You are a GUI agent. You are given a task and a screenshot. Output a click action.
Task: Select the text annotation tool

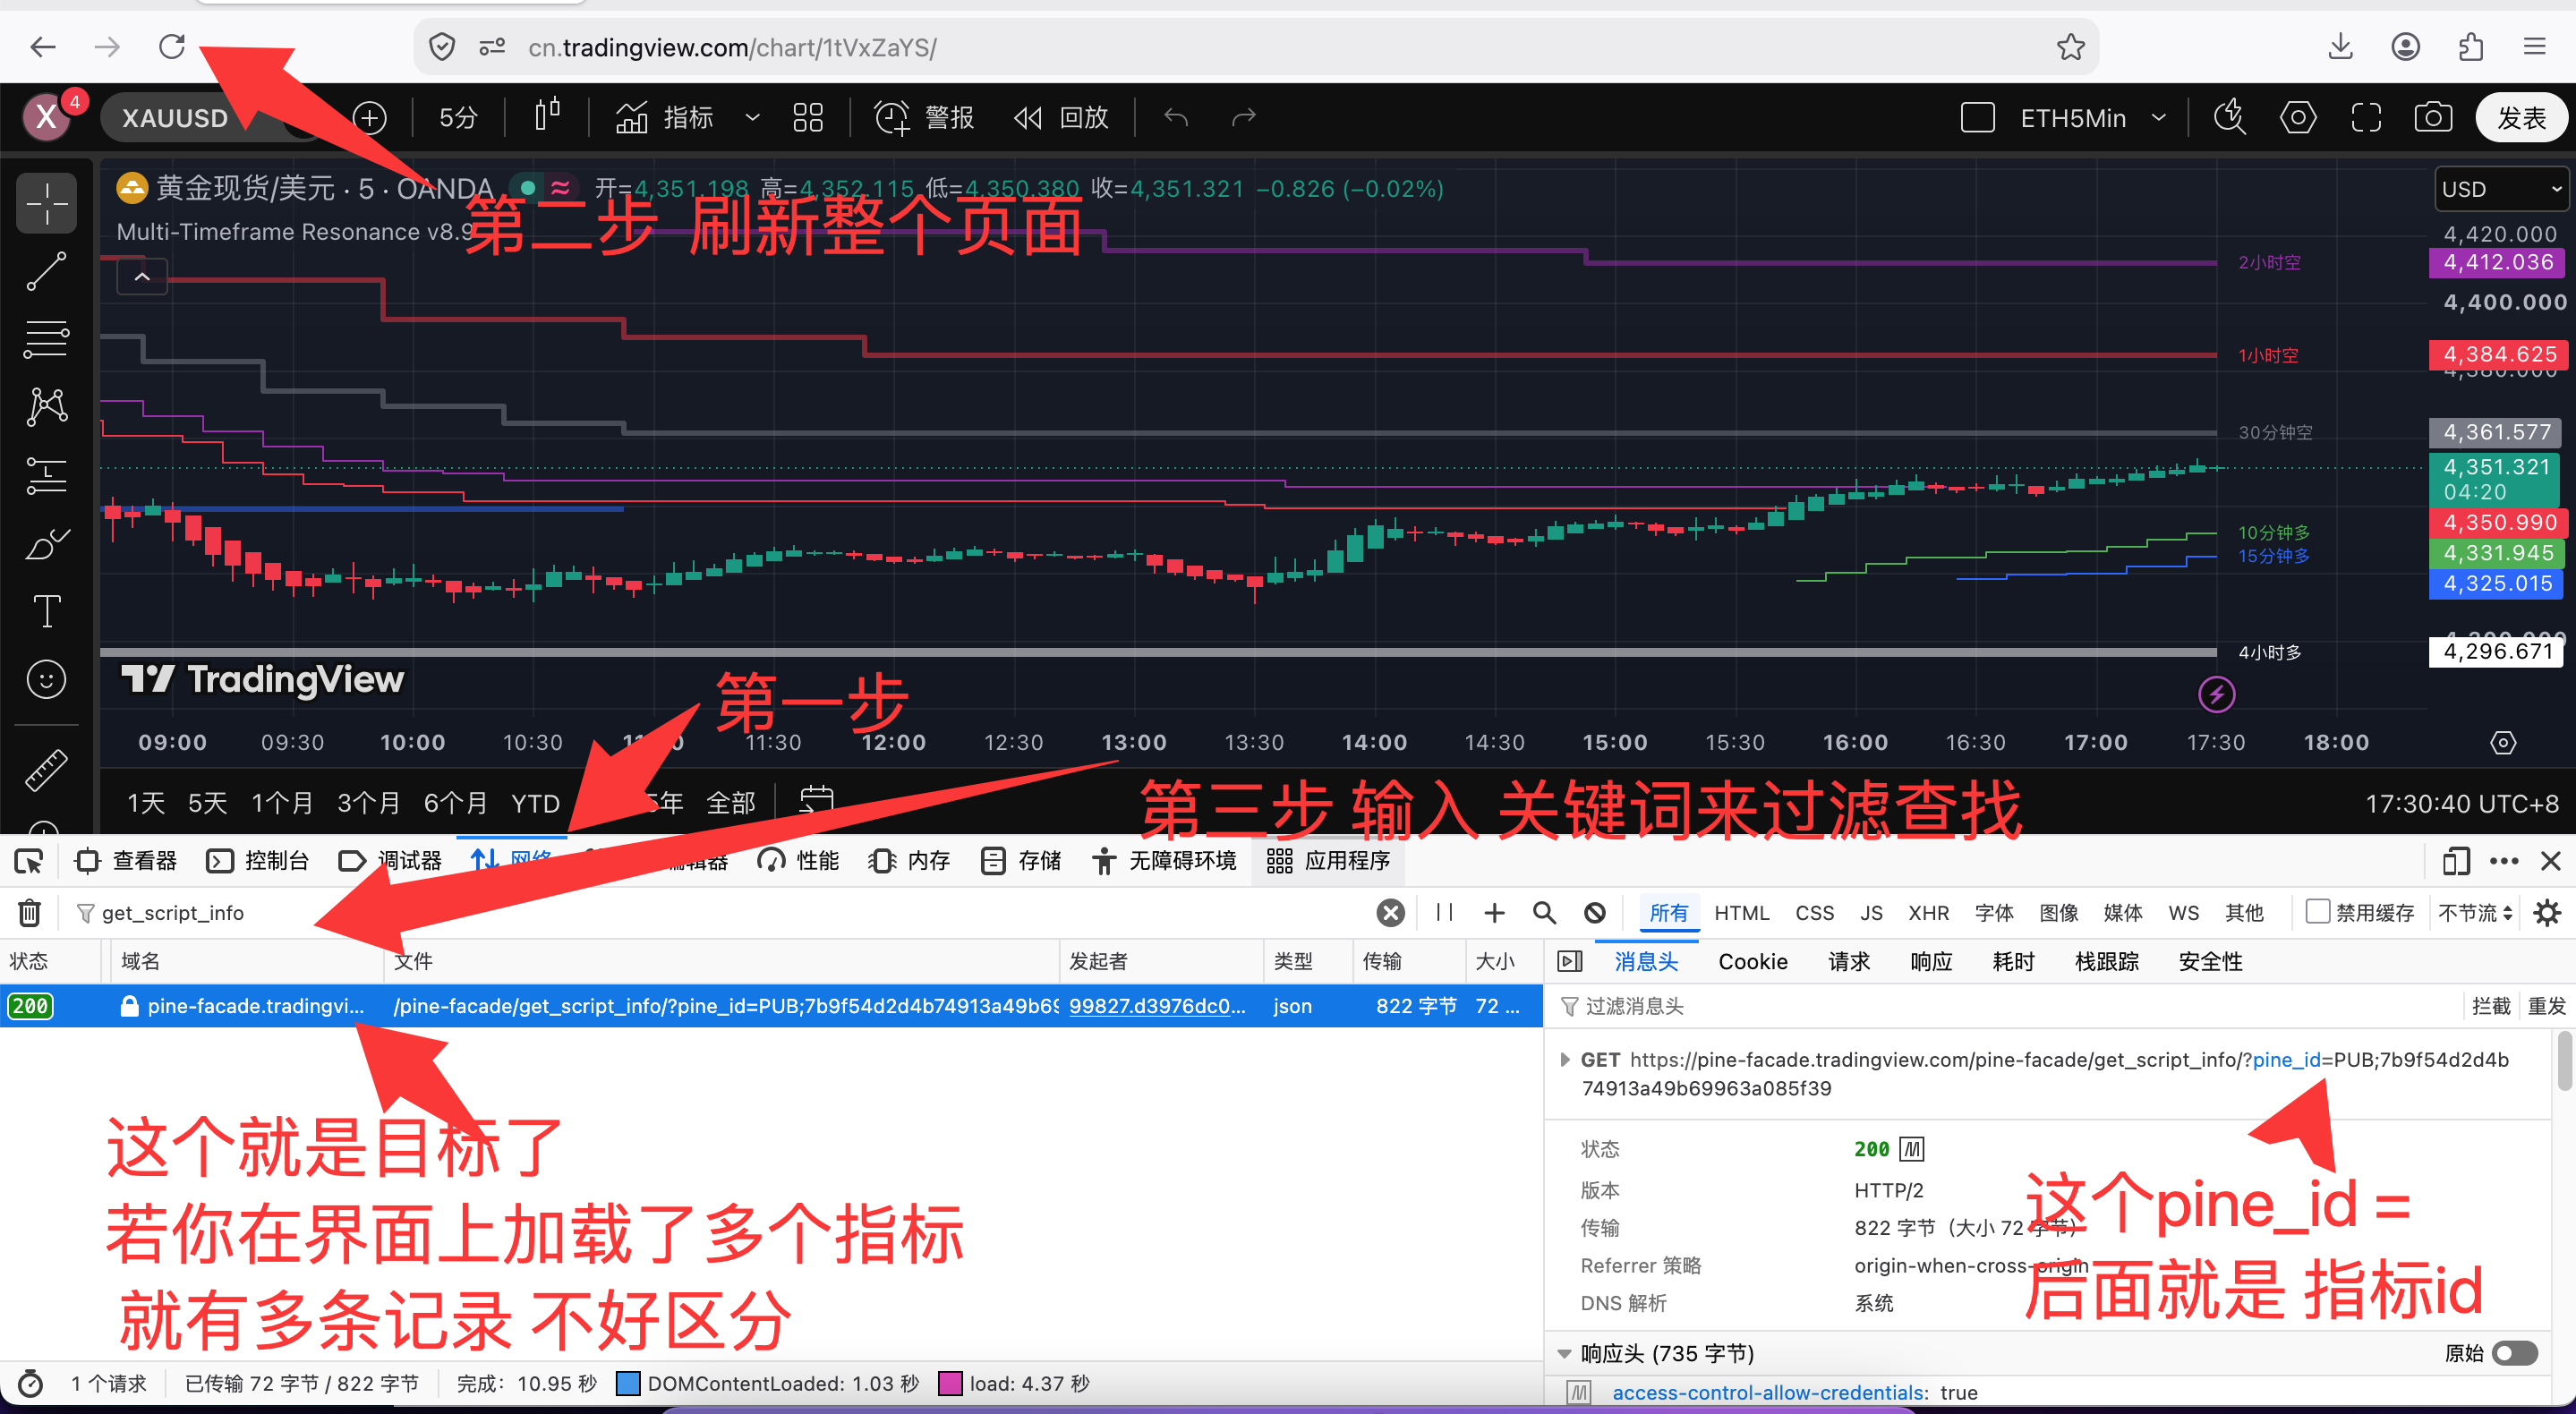coord(46,611)
